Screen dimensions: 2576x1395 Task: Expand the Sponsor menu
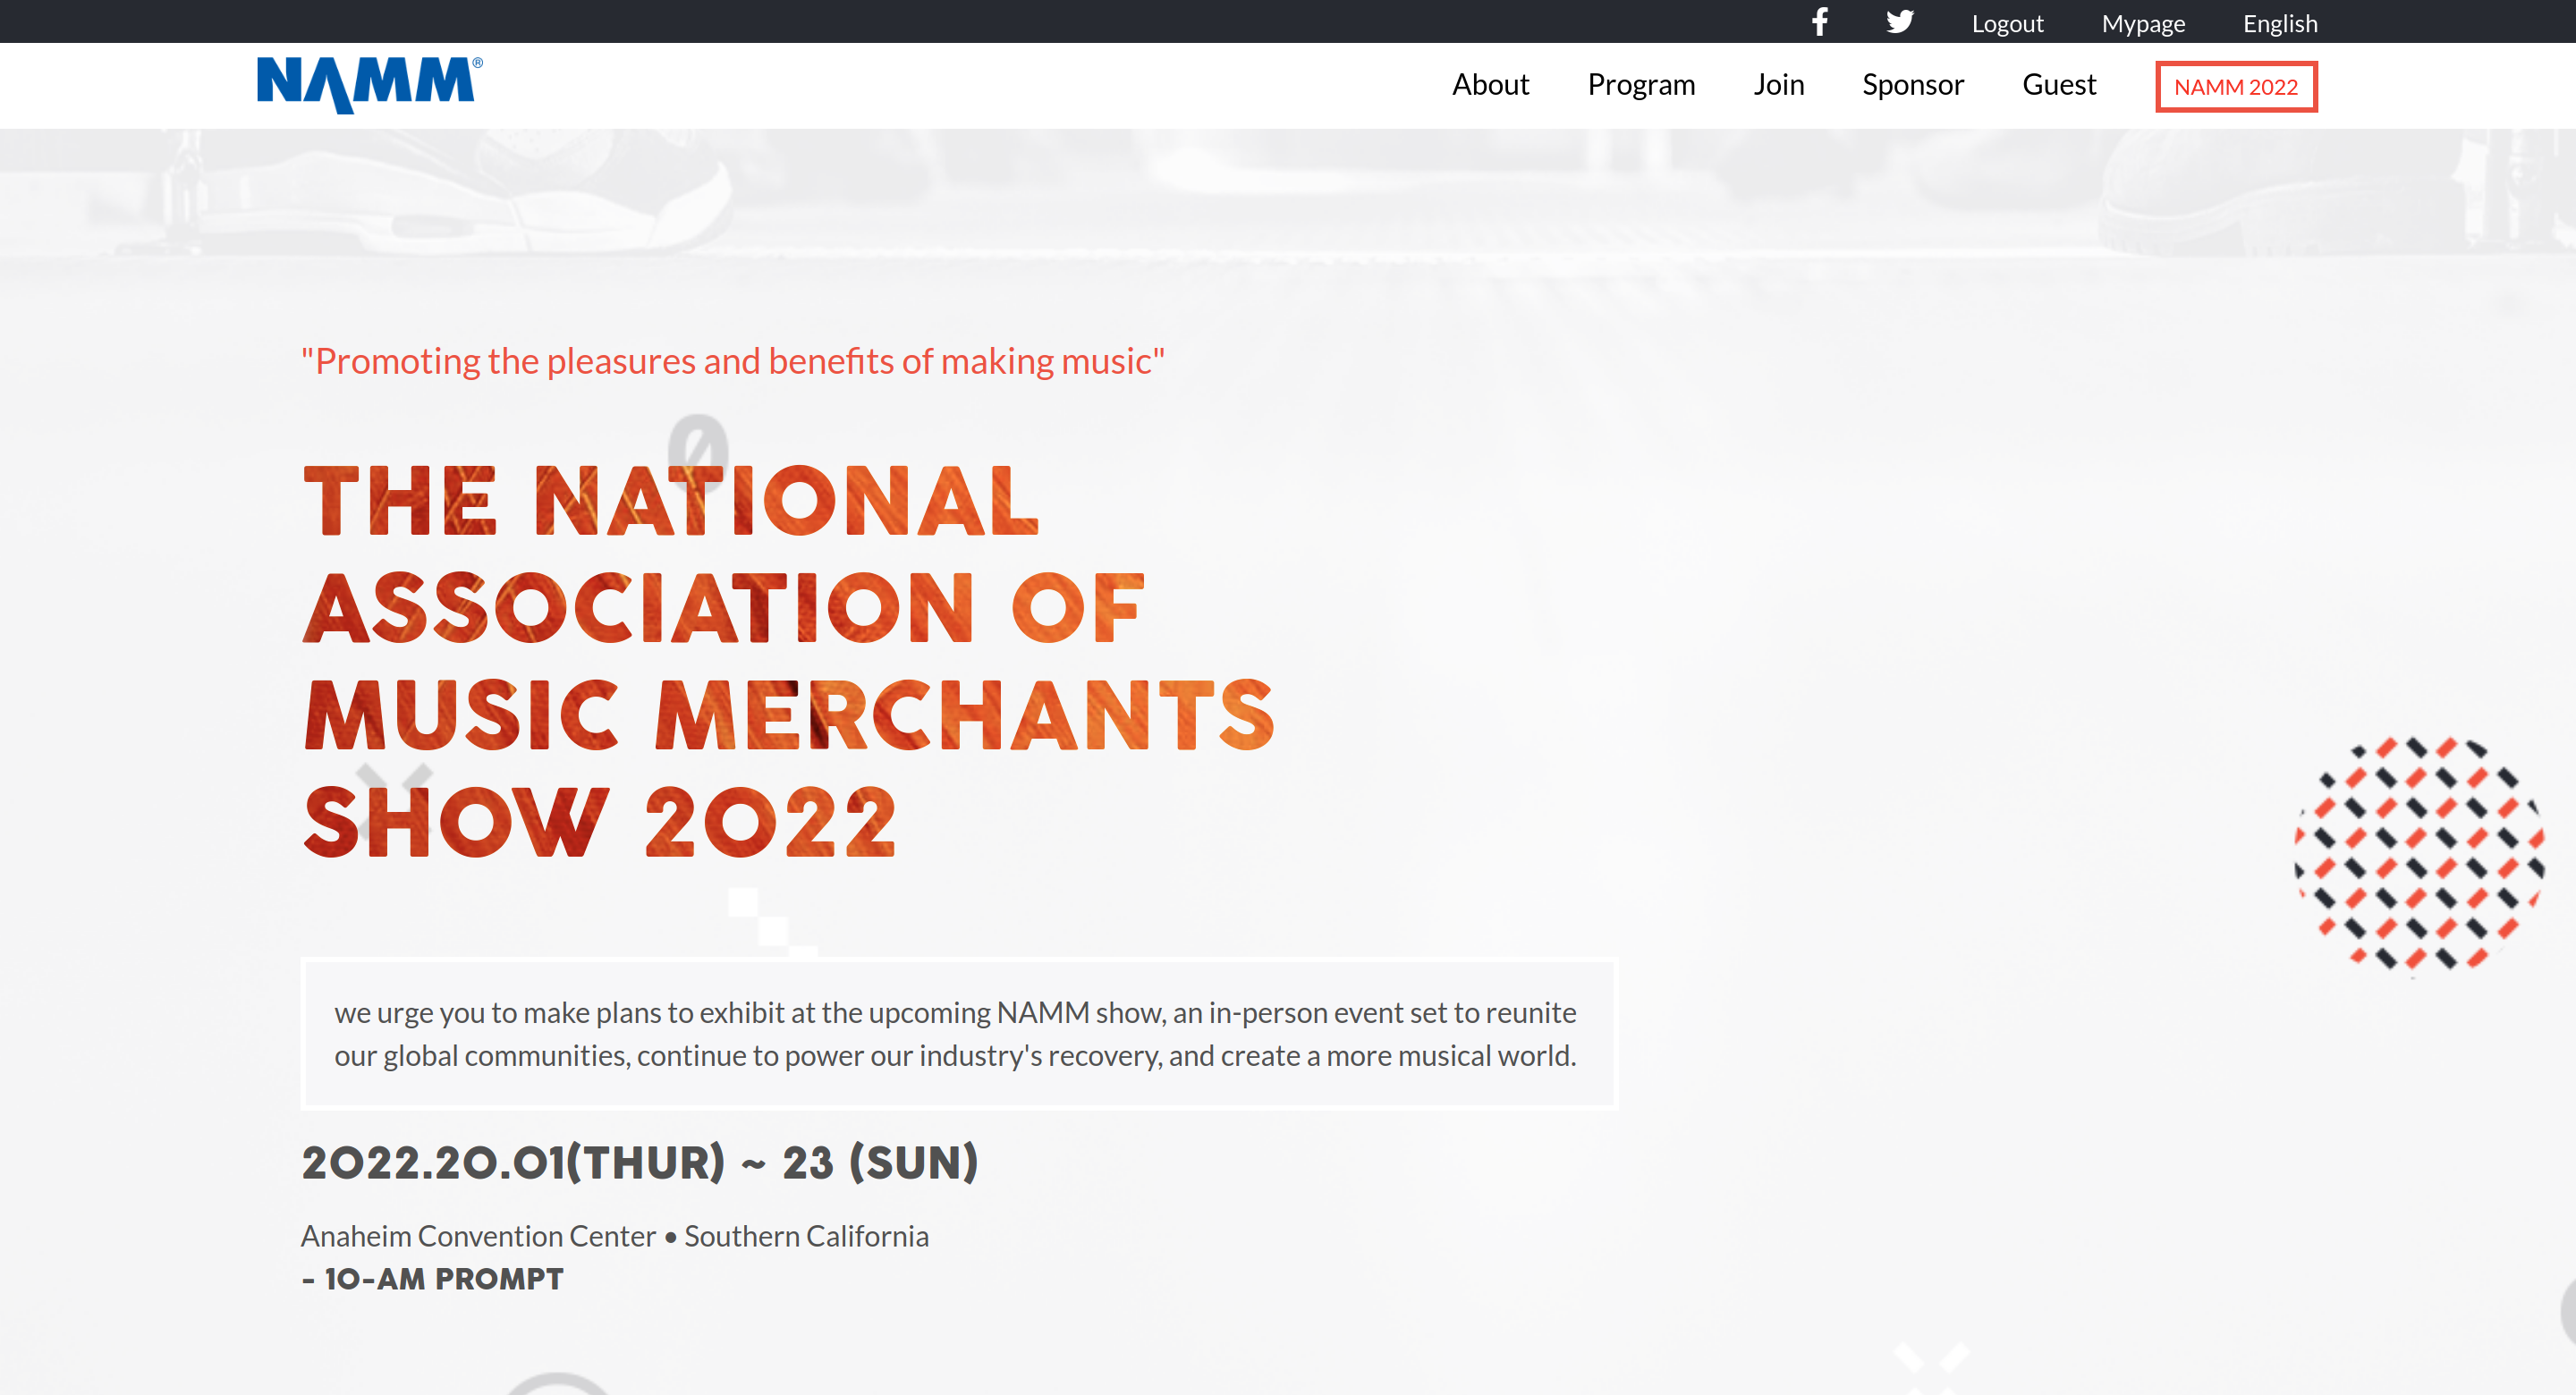coord(1912,85)
